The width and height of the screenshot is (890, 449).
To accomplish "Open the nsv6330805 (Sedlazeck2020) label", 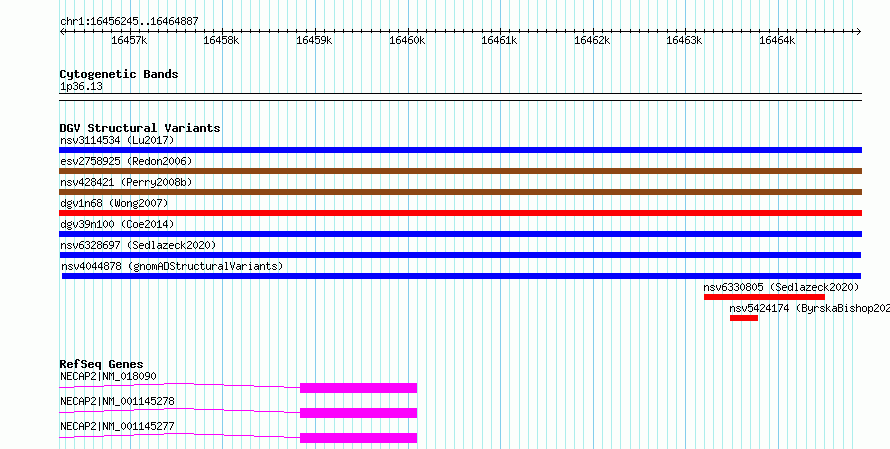I will pos(782,287).
